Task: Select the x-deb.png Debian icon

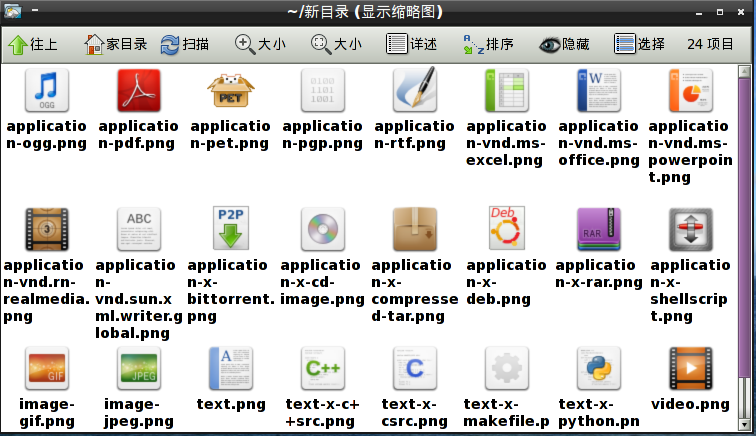Action: (x=507, y=228)
